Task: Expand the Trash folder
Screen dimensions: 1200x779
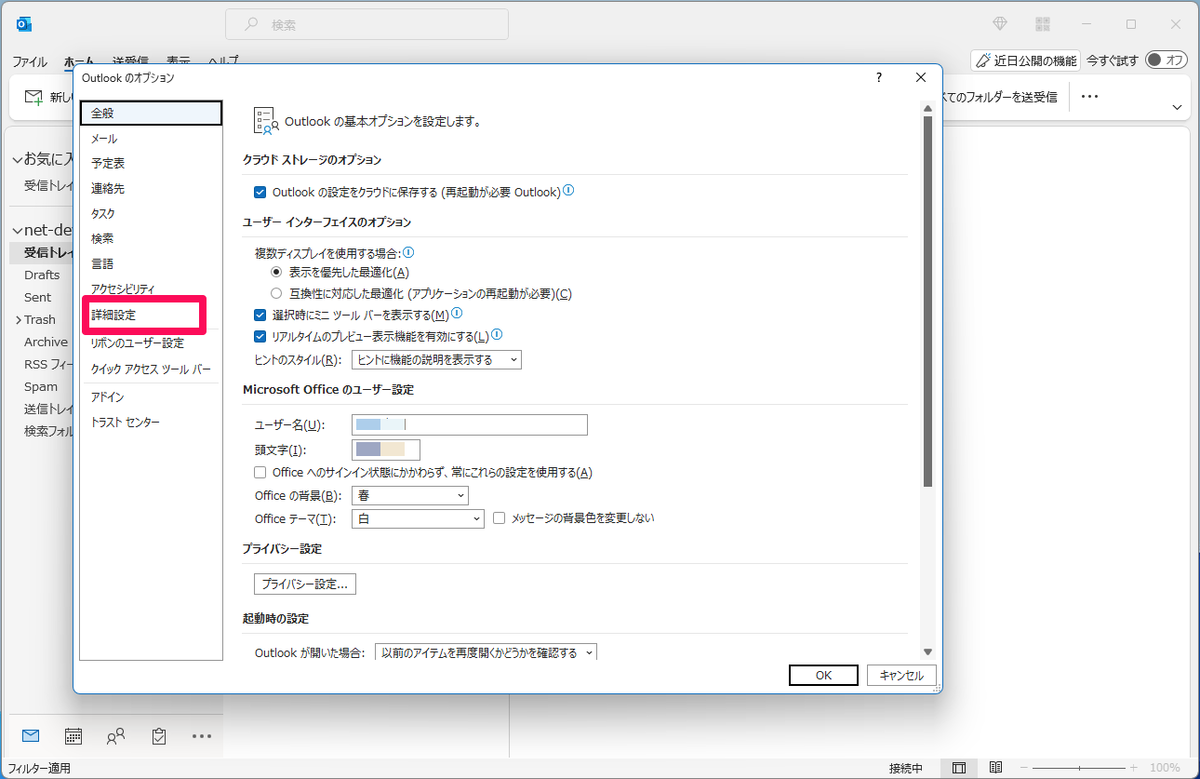Action: (x=18, y=320)
